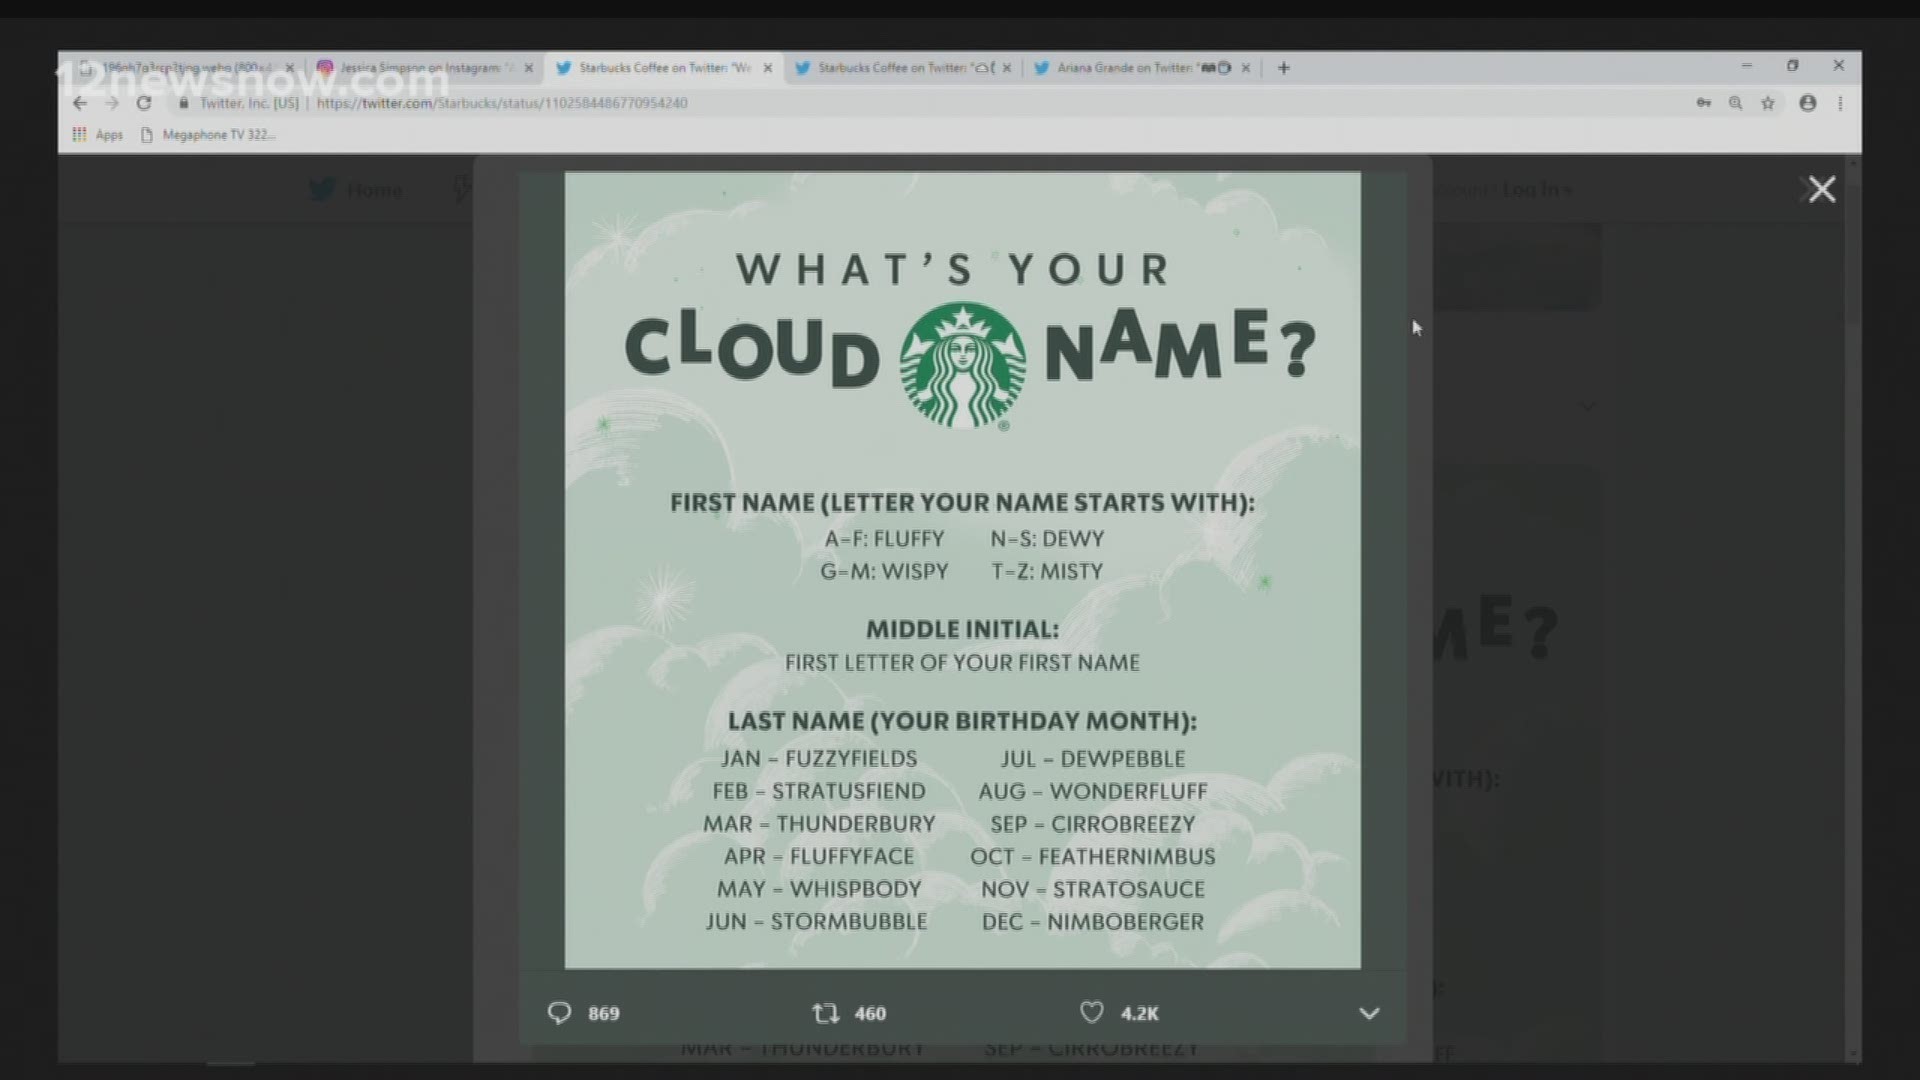Click the retweet icon
The height and width of the screenshot is (1080, 1920).
point(825,1013)
